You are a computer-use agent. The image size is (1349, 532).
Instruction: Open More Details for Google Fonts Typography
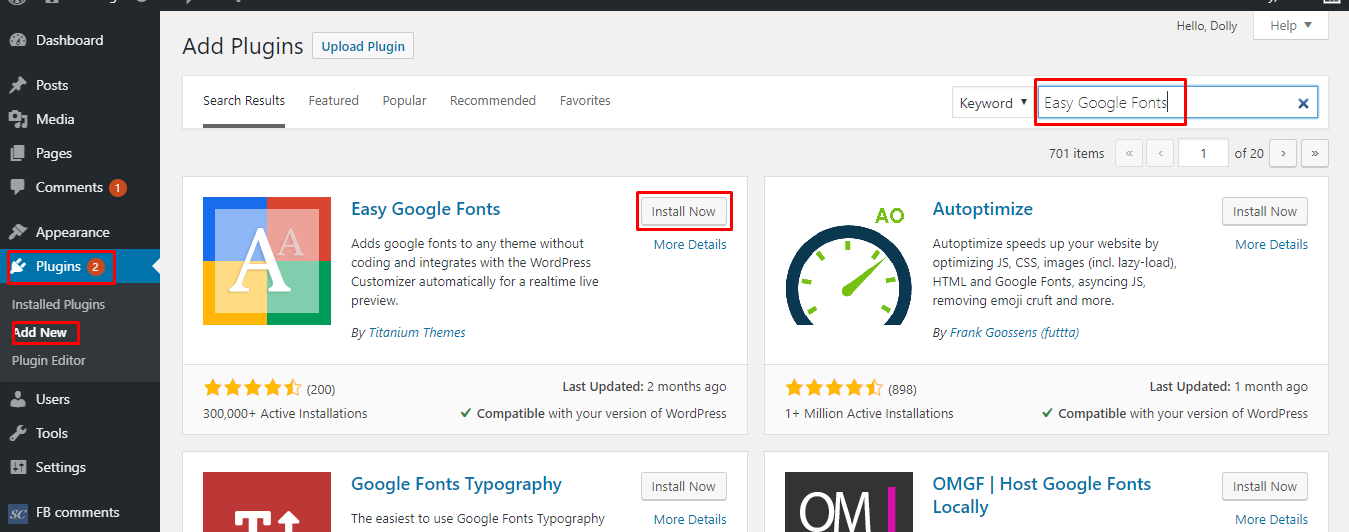point(690,519)
